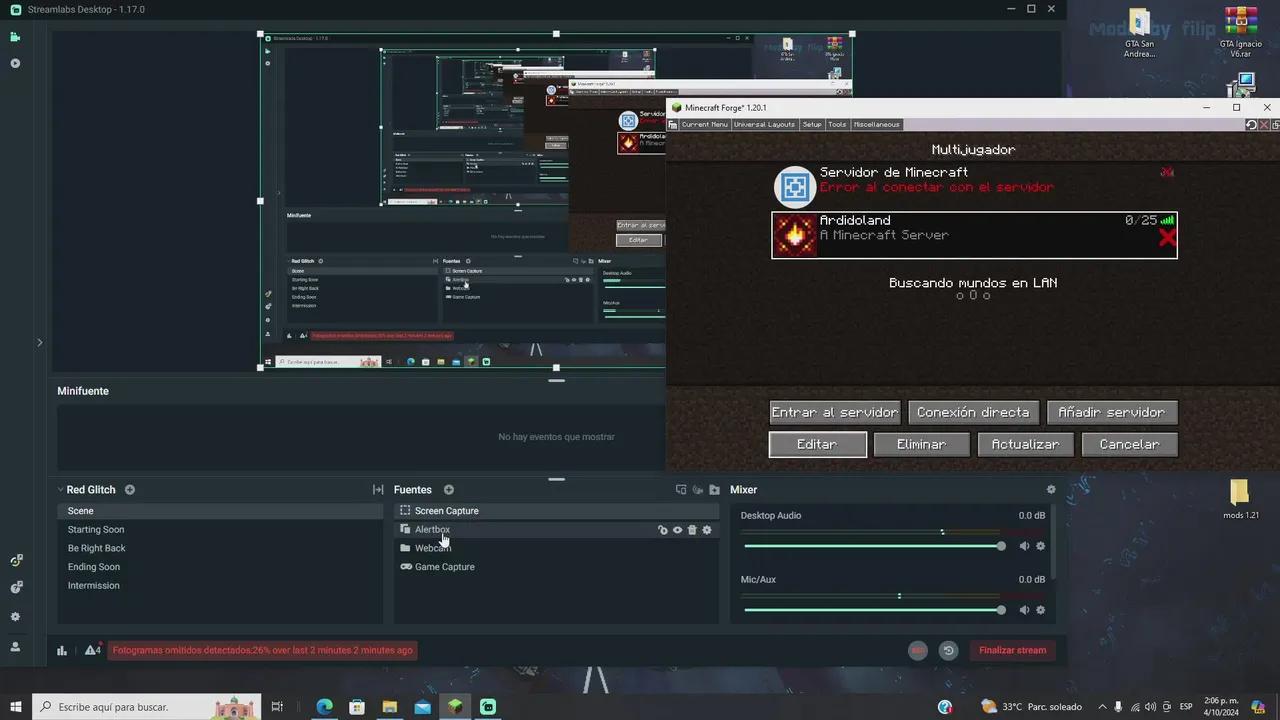Click the Windows taskbar search box
This screenshot has height=720, width=1280.
pyautogui.click(x=147, y=707)
